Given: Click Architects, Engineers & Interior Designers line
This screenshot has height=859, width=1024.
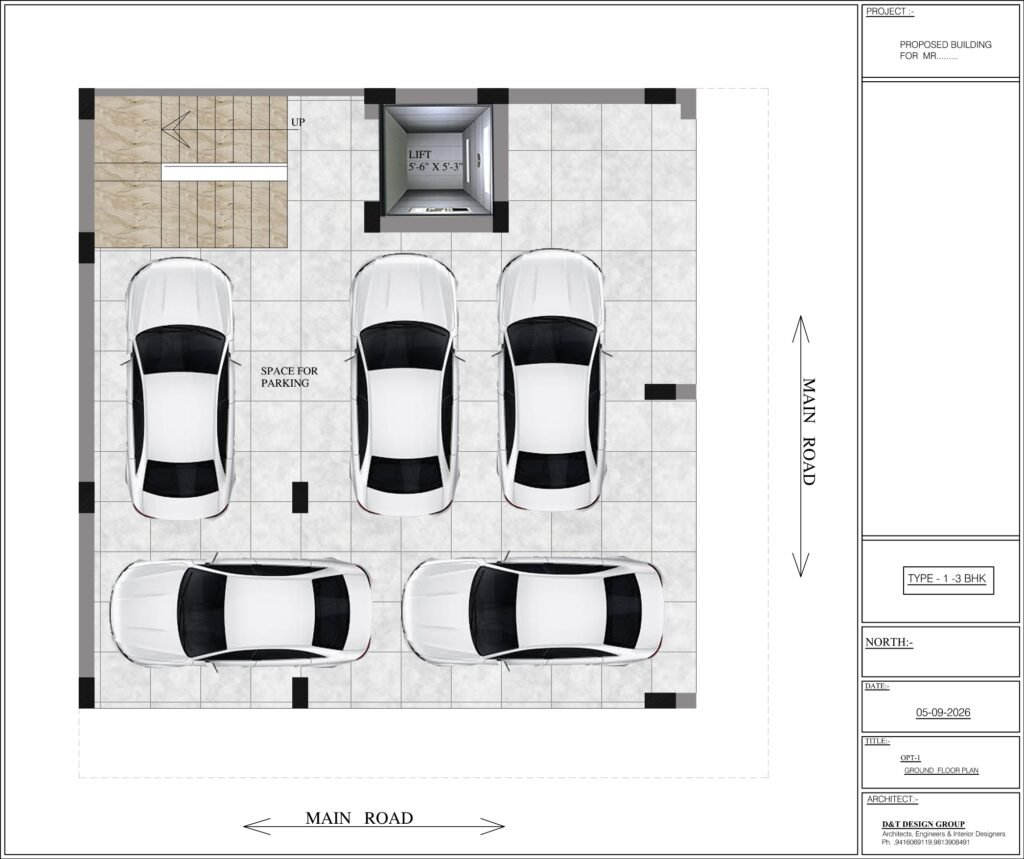Looking at the screenshot, I should [x=944, y=834].
